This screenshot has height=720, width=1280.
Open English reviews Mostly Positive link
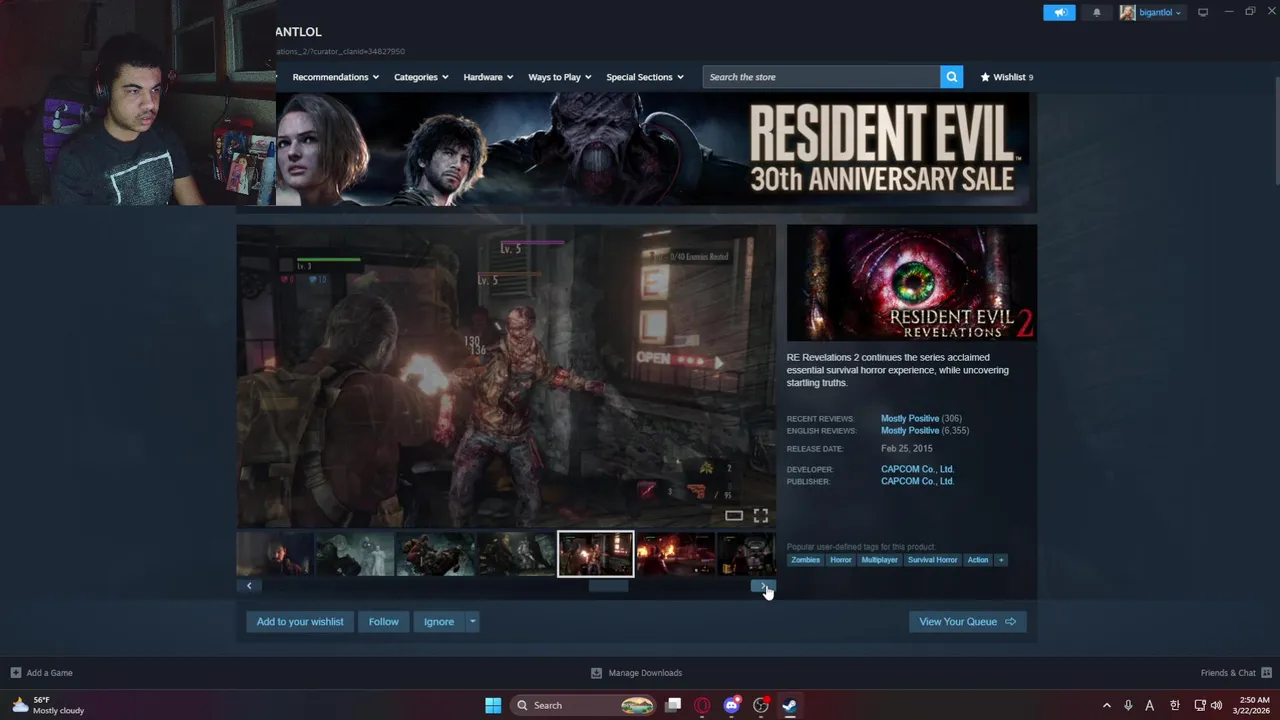910,431
